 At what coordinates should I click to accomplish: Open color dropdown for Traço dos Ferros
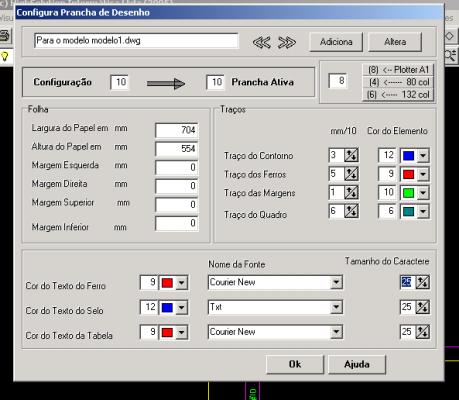(423, 174)
